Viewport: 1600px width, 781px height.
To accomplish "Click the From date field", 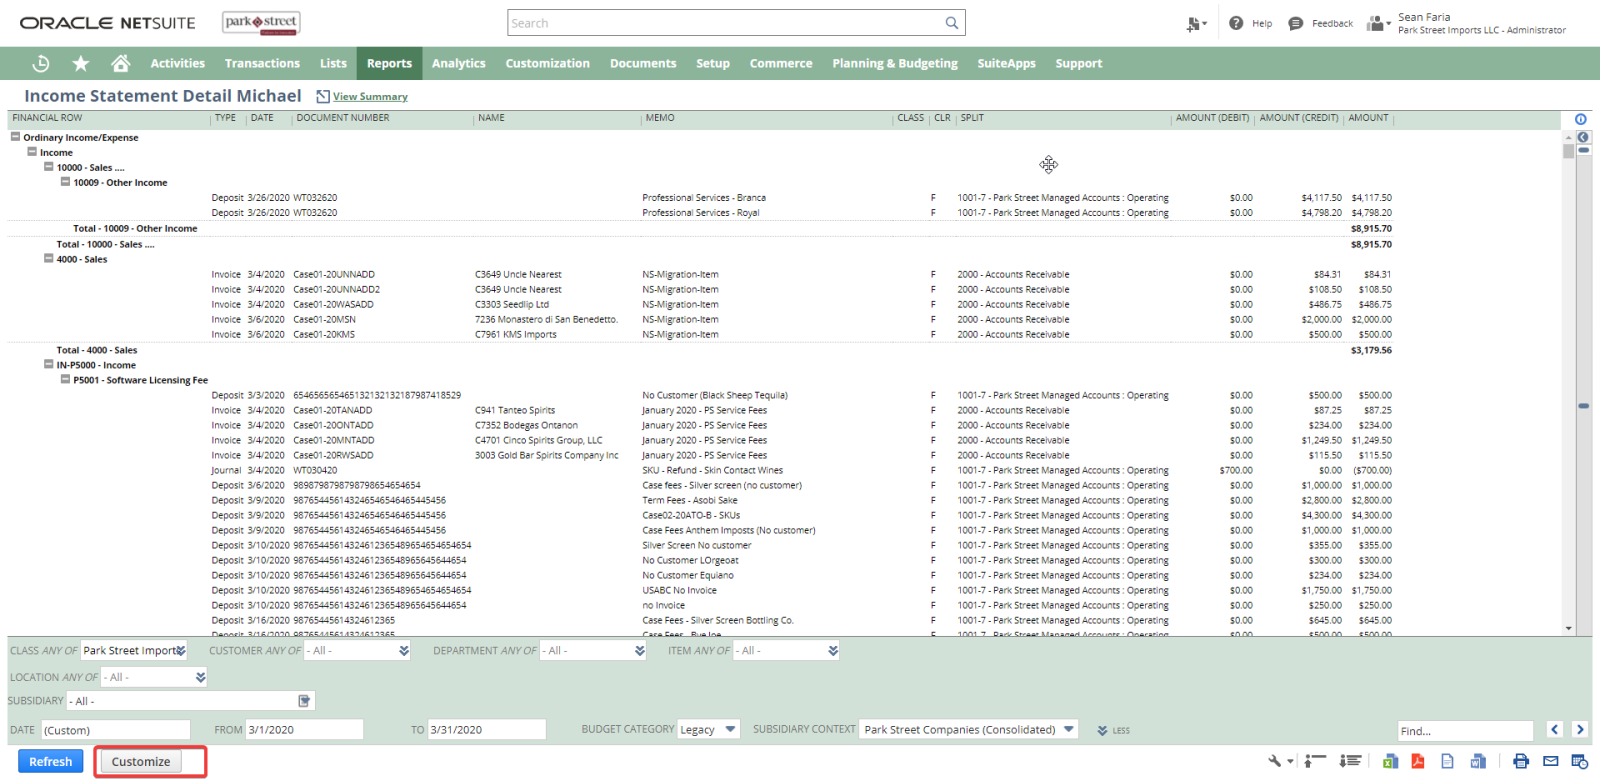I will tap(304, 729).
